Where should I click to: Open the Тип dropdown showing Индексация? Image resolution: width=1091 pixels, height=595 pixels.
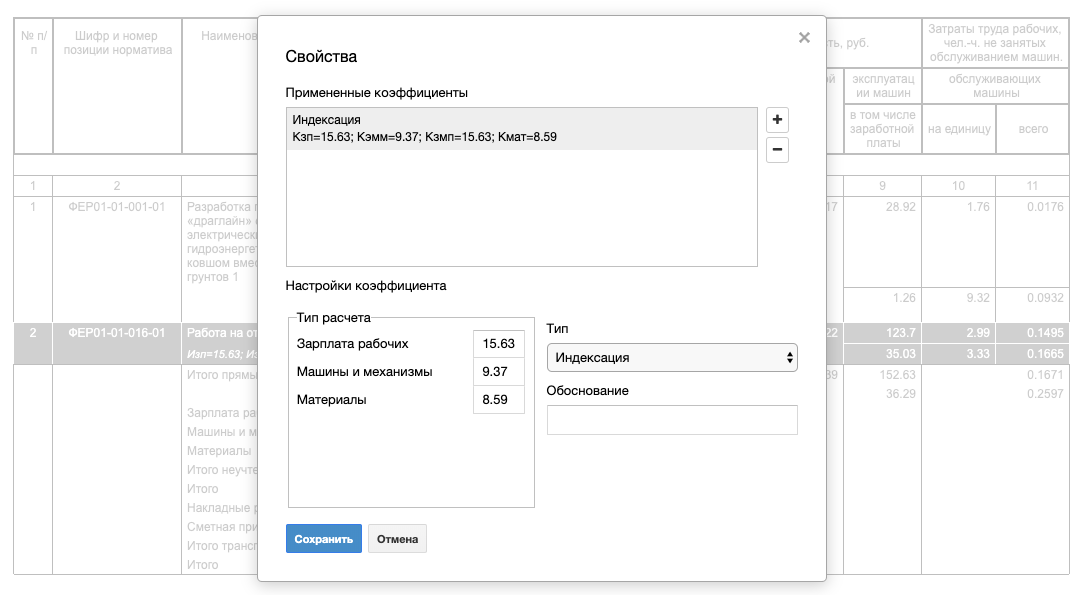(x=672, y=357)
